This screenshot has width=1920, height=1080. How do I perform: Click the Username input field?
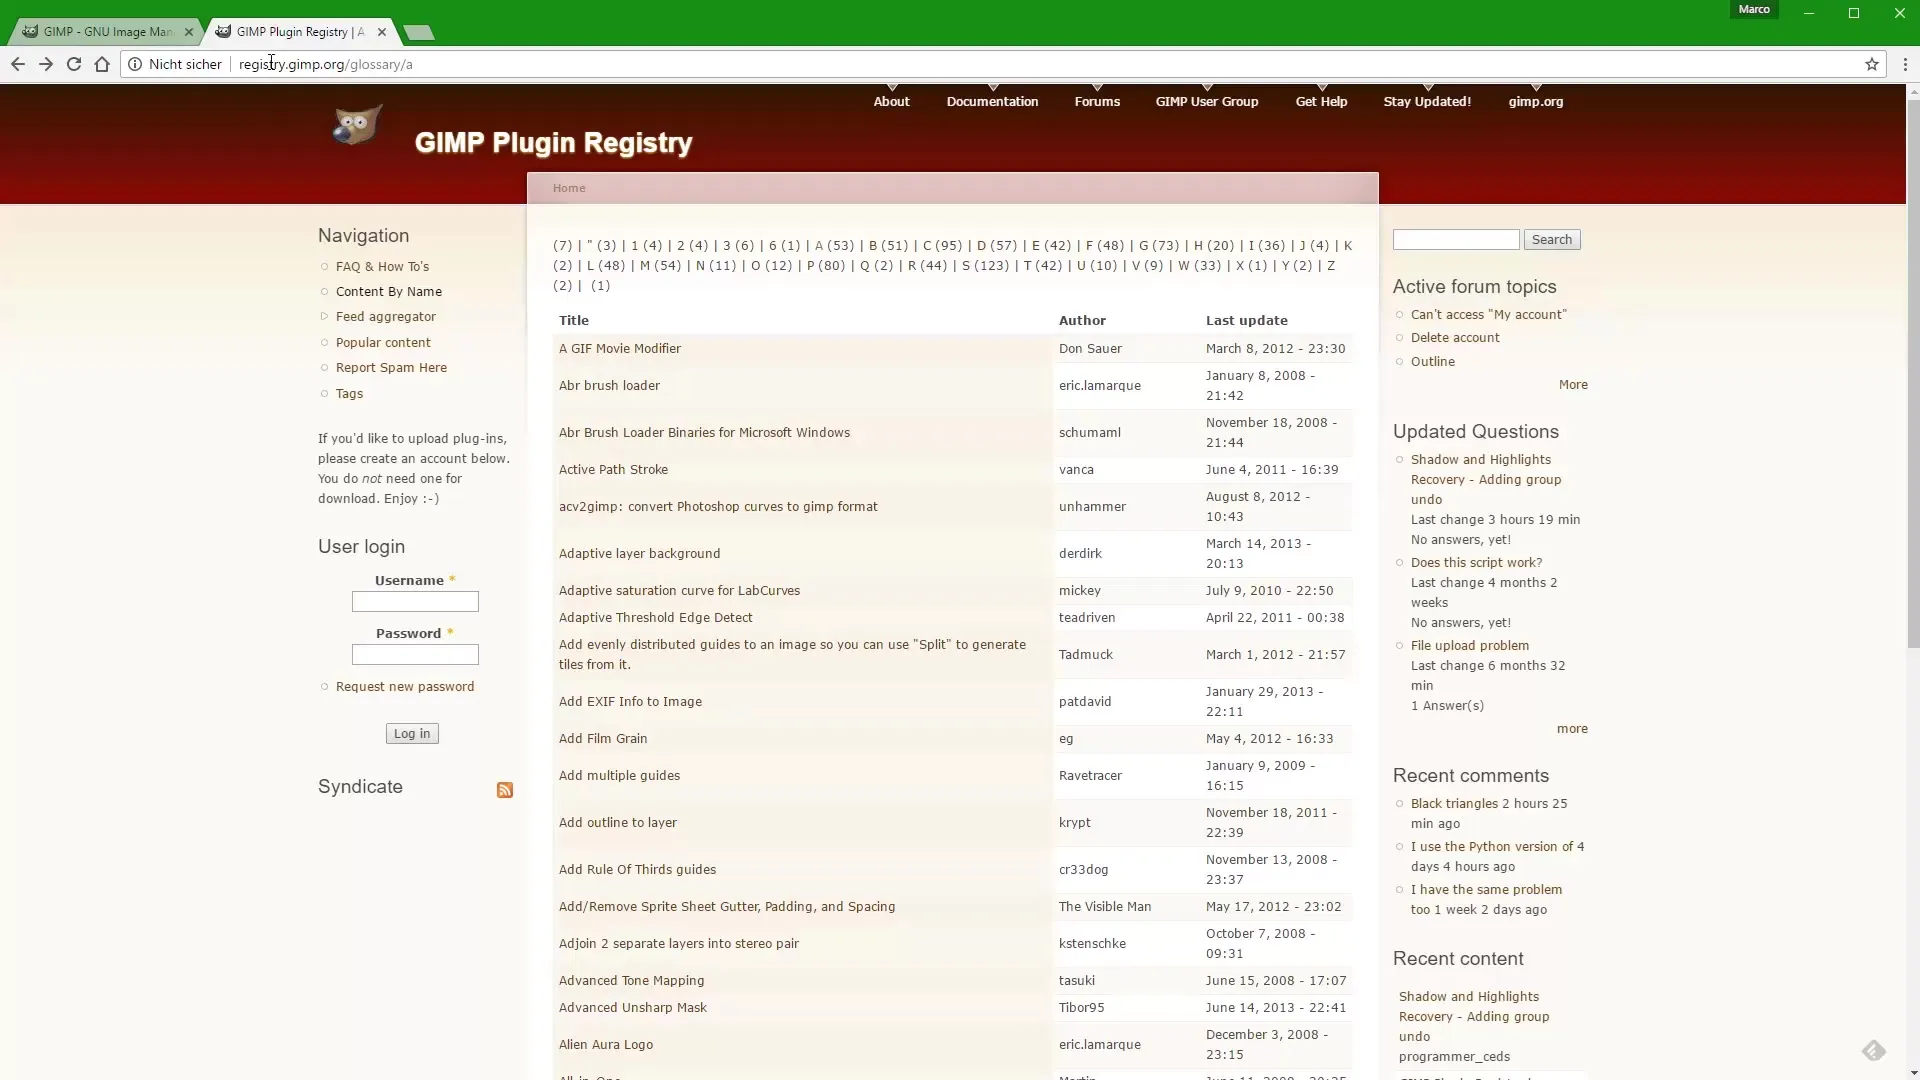click(415, 601)
